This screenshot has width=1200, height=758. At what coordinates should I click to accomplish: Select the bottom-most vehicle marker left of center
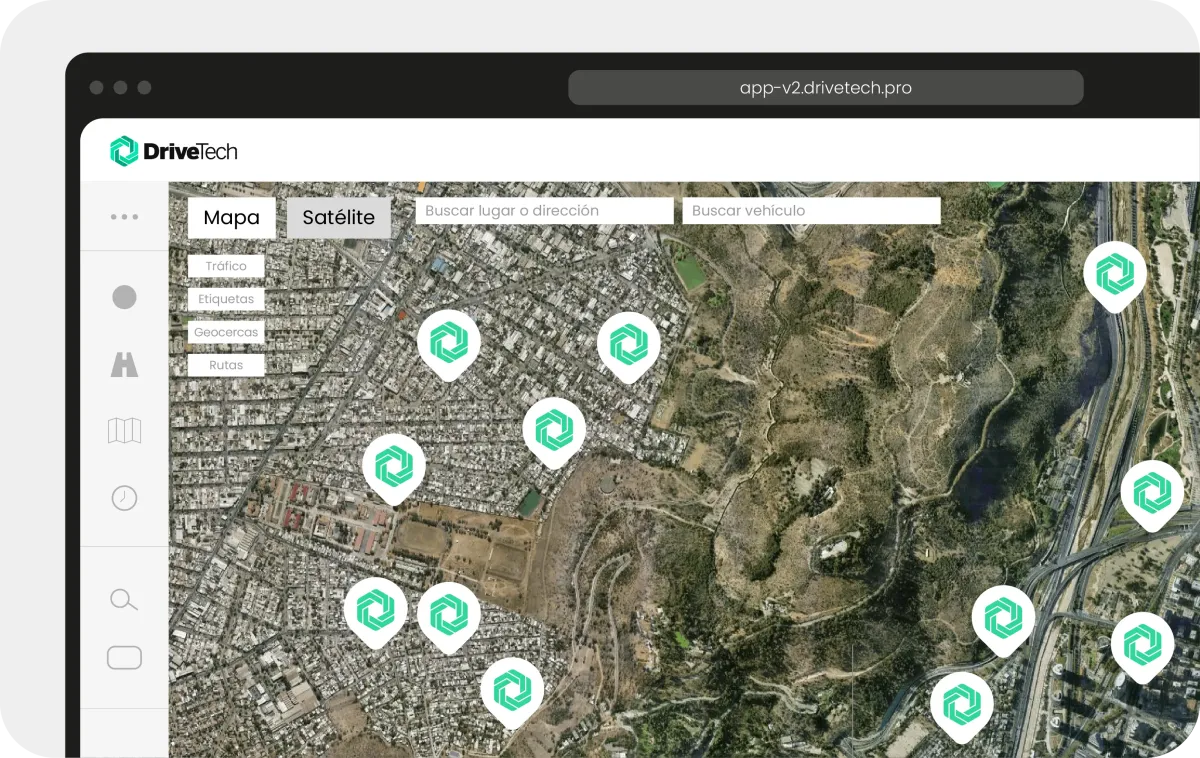512,690
